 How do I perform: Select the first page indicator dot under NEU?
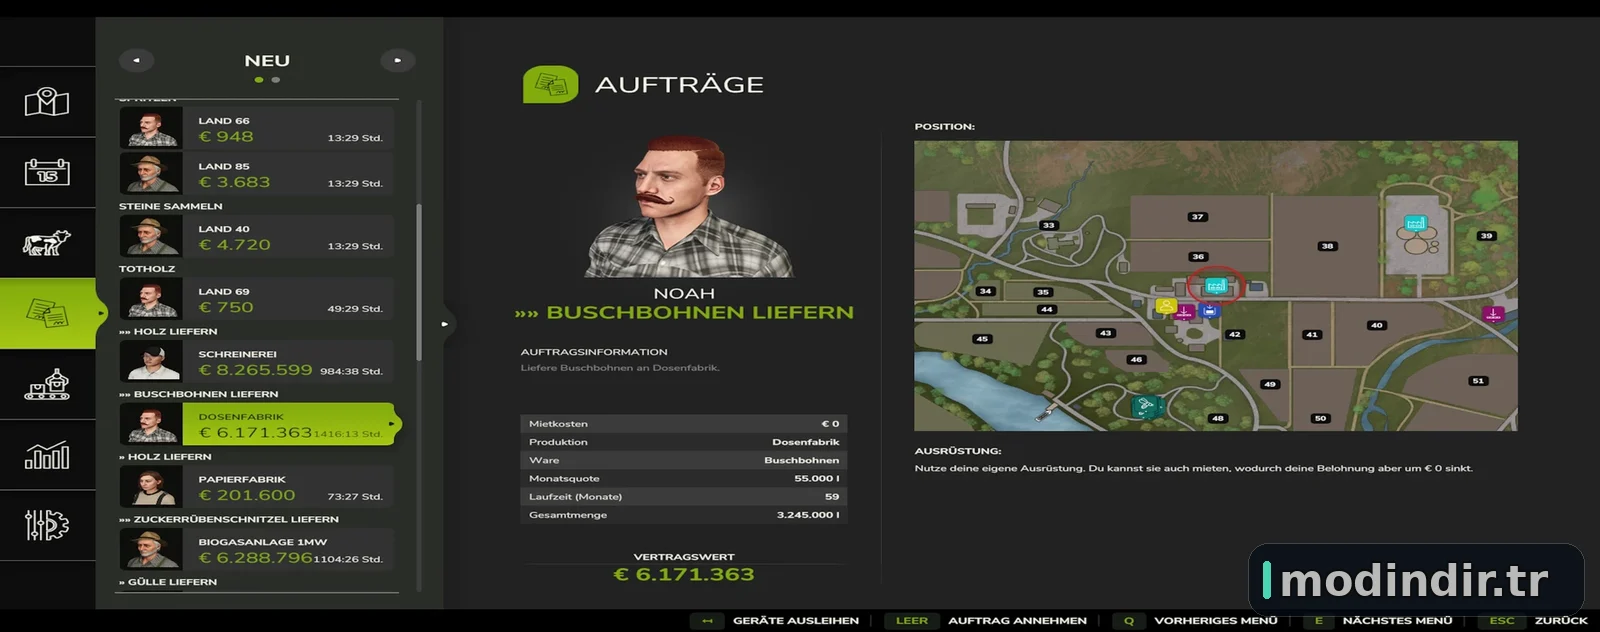[x=259, y=80]
